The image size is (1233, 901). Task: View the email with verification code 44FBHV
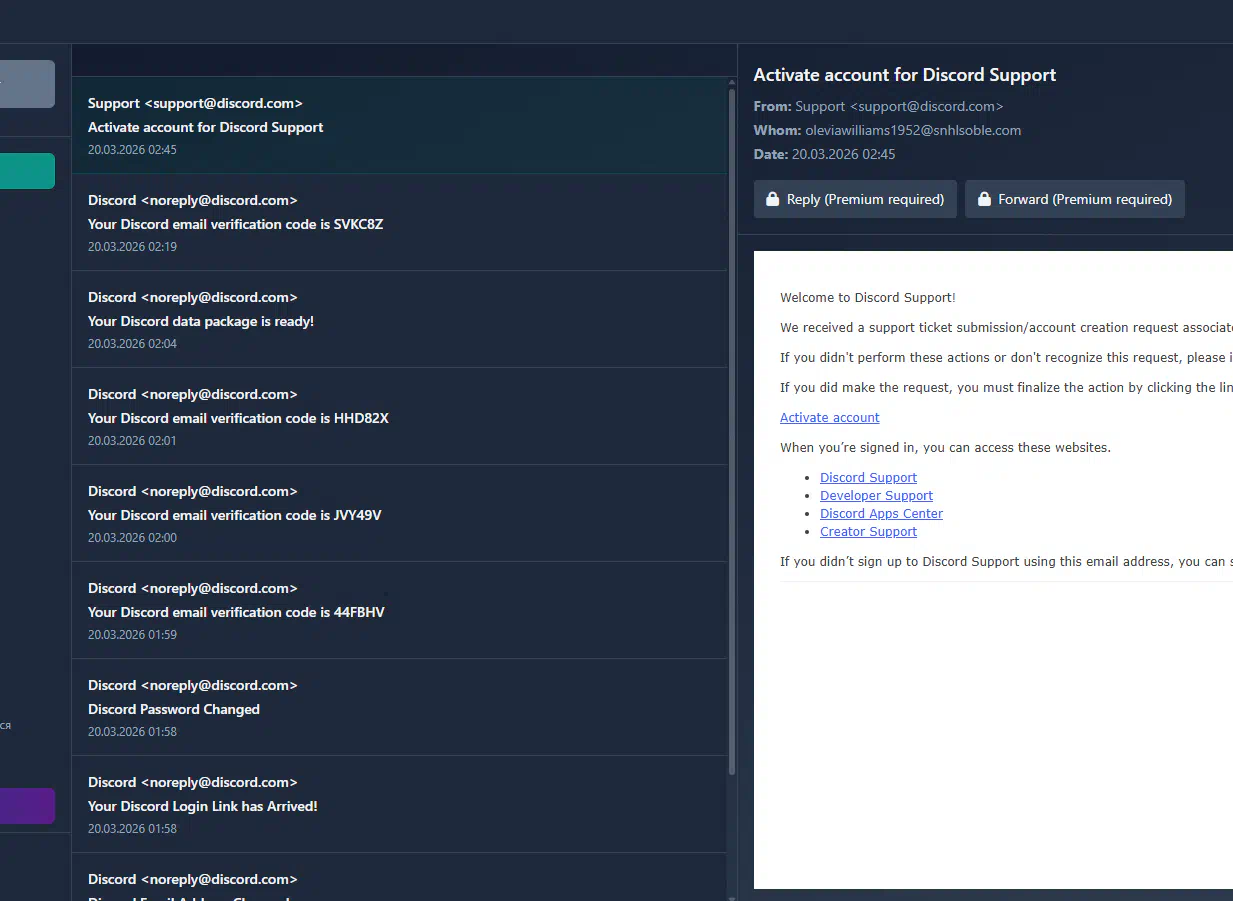399,611
